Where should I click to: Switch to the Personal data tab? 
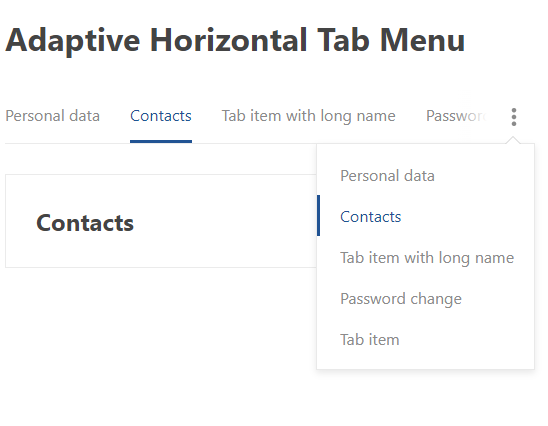tap(52, 116)
